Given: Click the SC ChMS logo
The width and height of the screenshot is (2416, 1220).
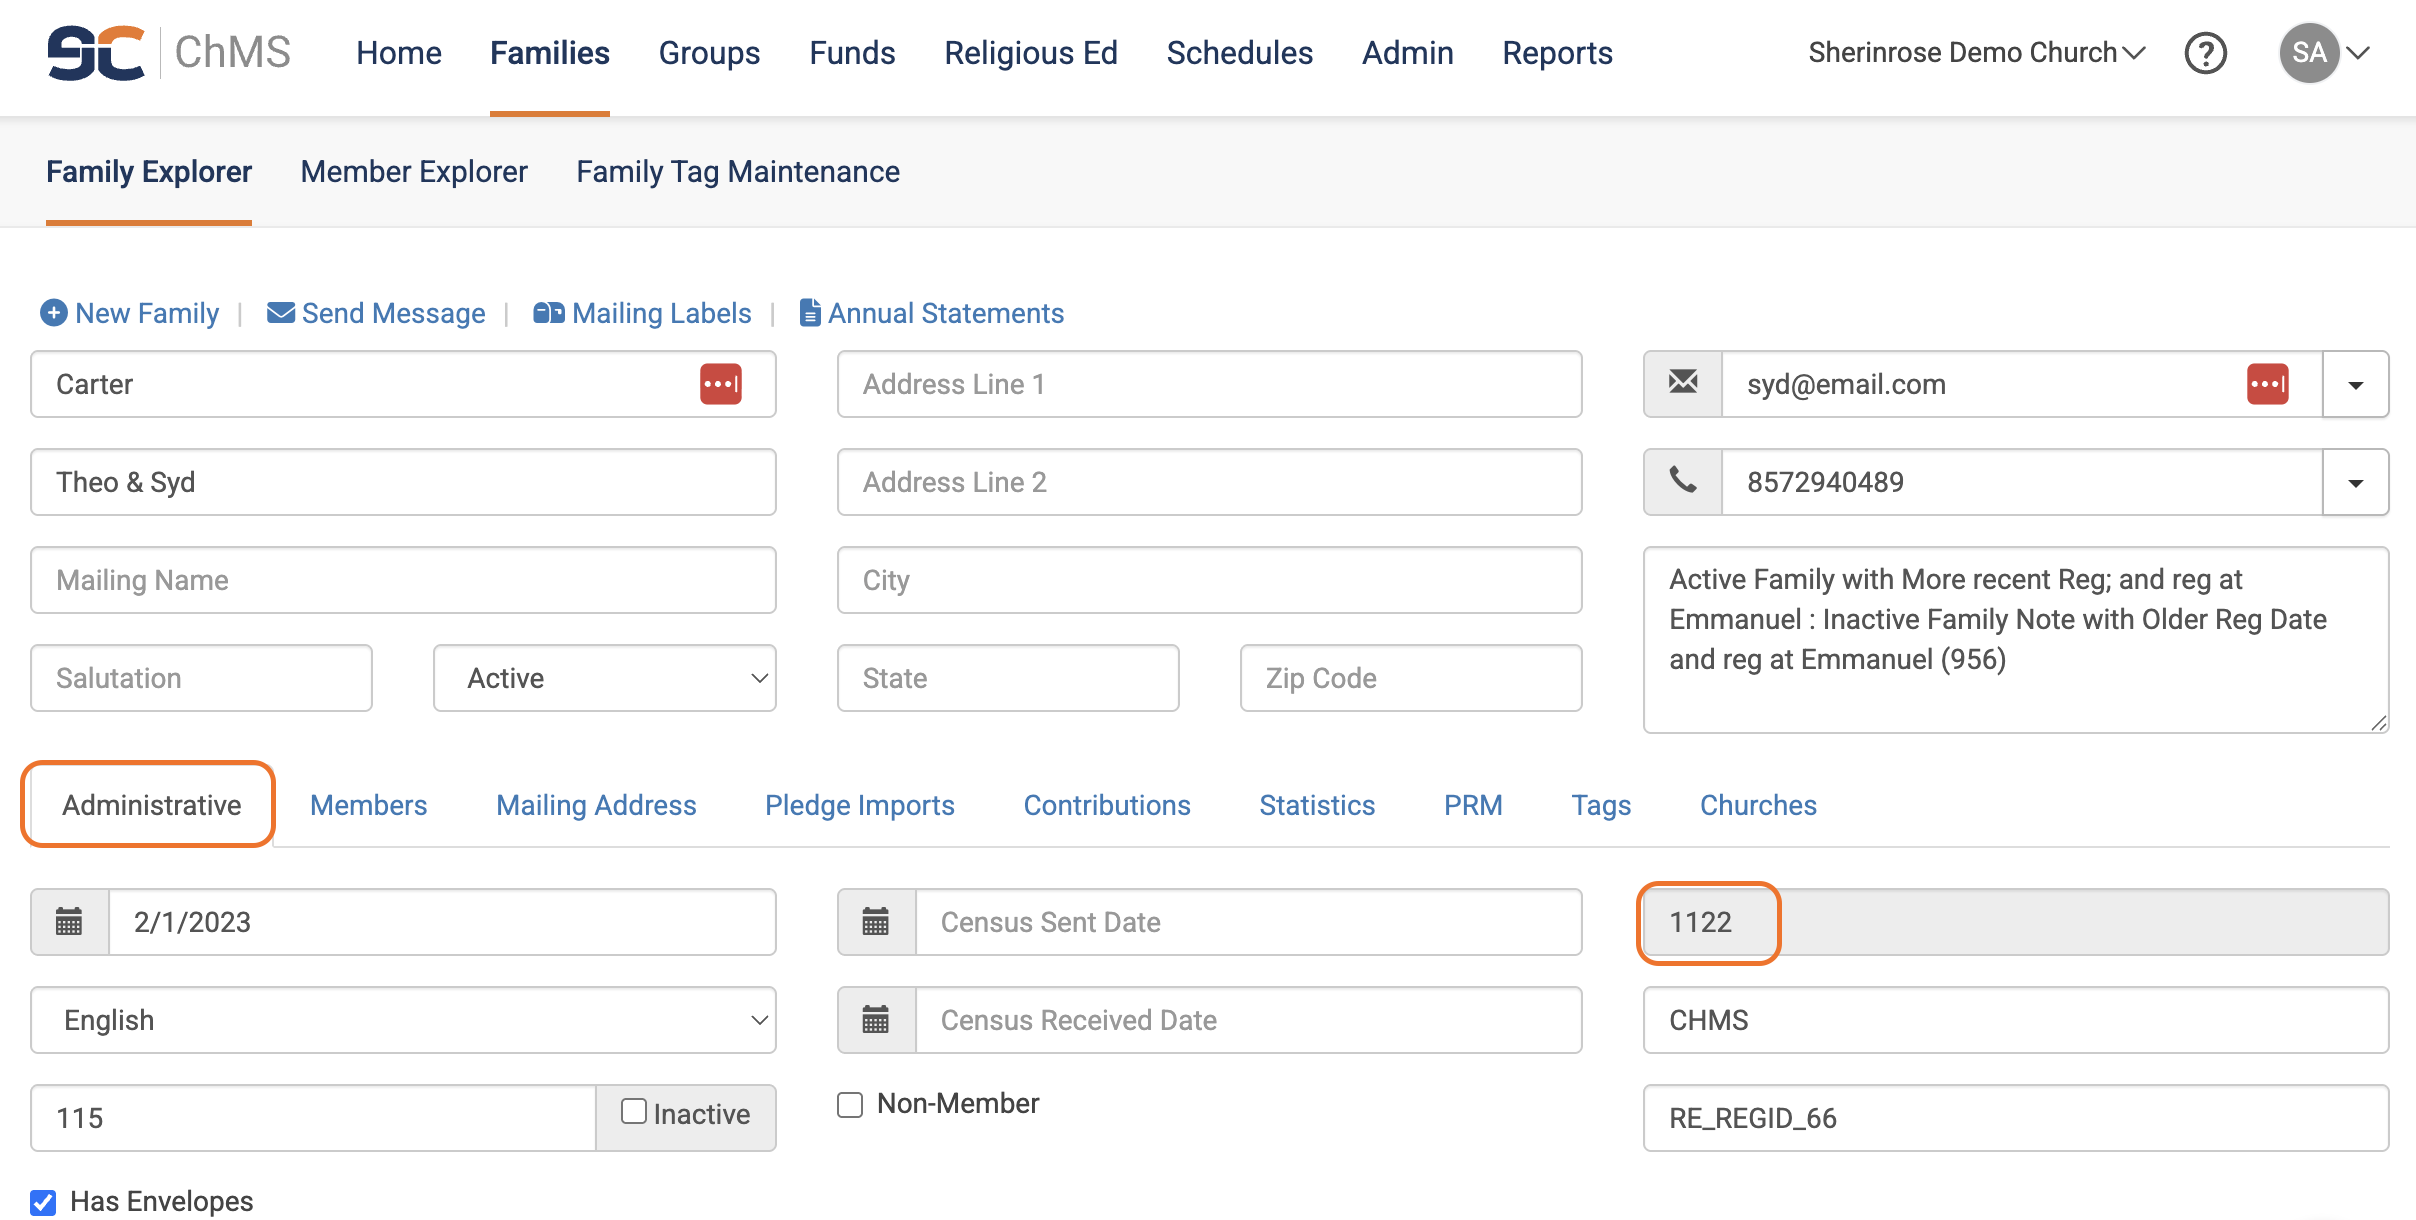Looking at the screenshot, I should pos(168,53).
